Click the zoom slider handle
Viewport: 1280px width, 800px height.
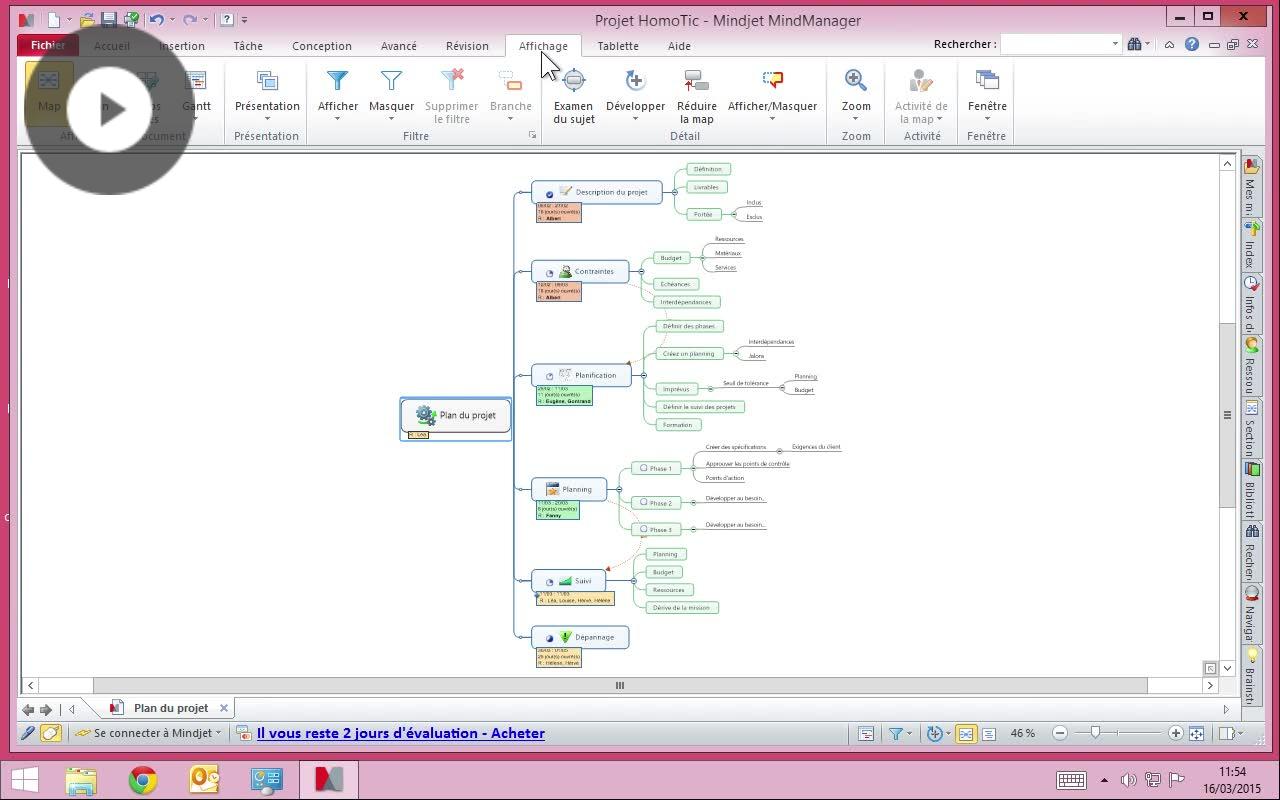pyautogui.click(x=1095, y=733)
